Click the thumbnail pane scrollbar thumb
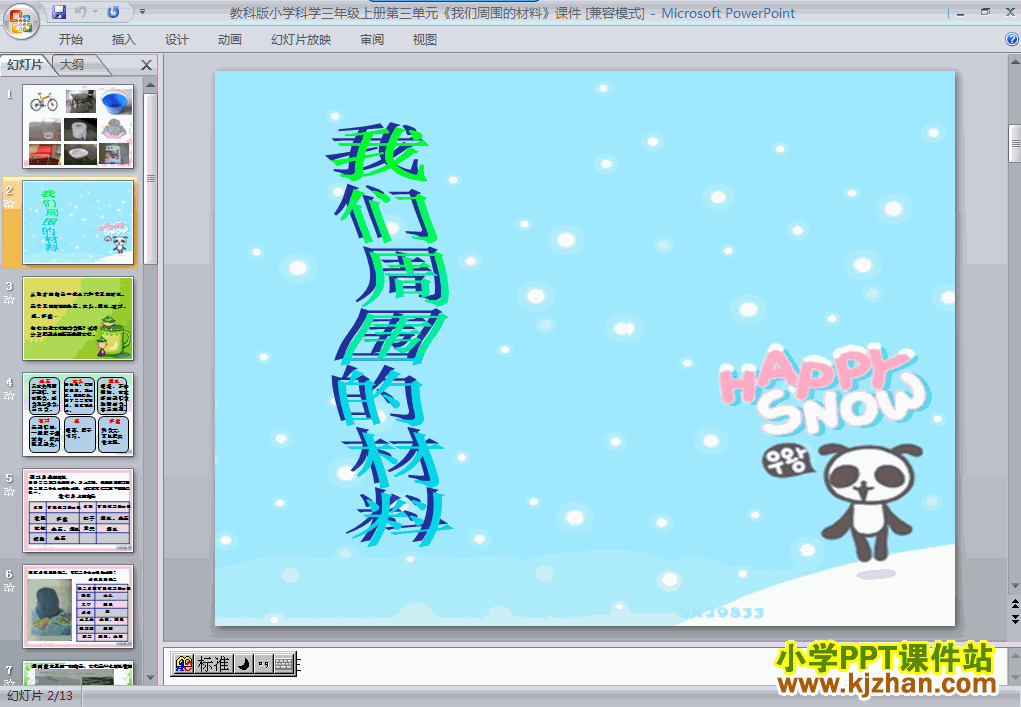This screenshot has height=707, width=1021. point(150,178)
